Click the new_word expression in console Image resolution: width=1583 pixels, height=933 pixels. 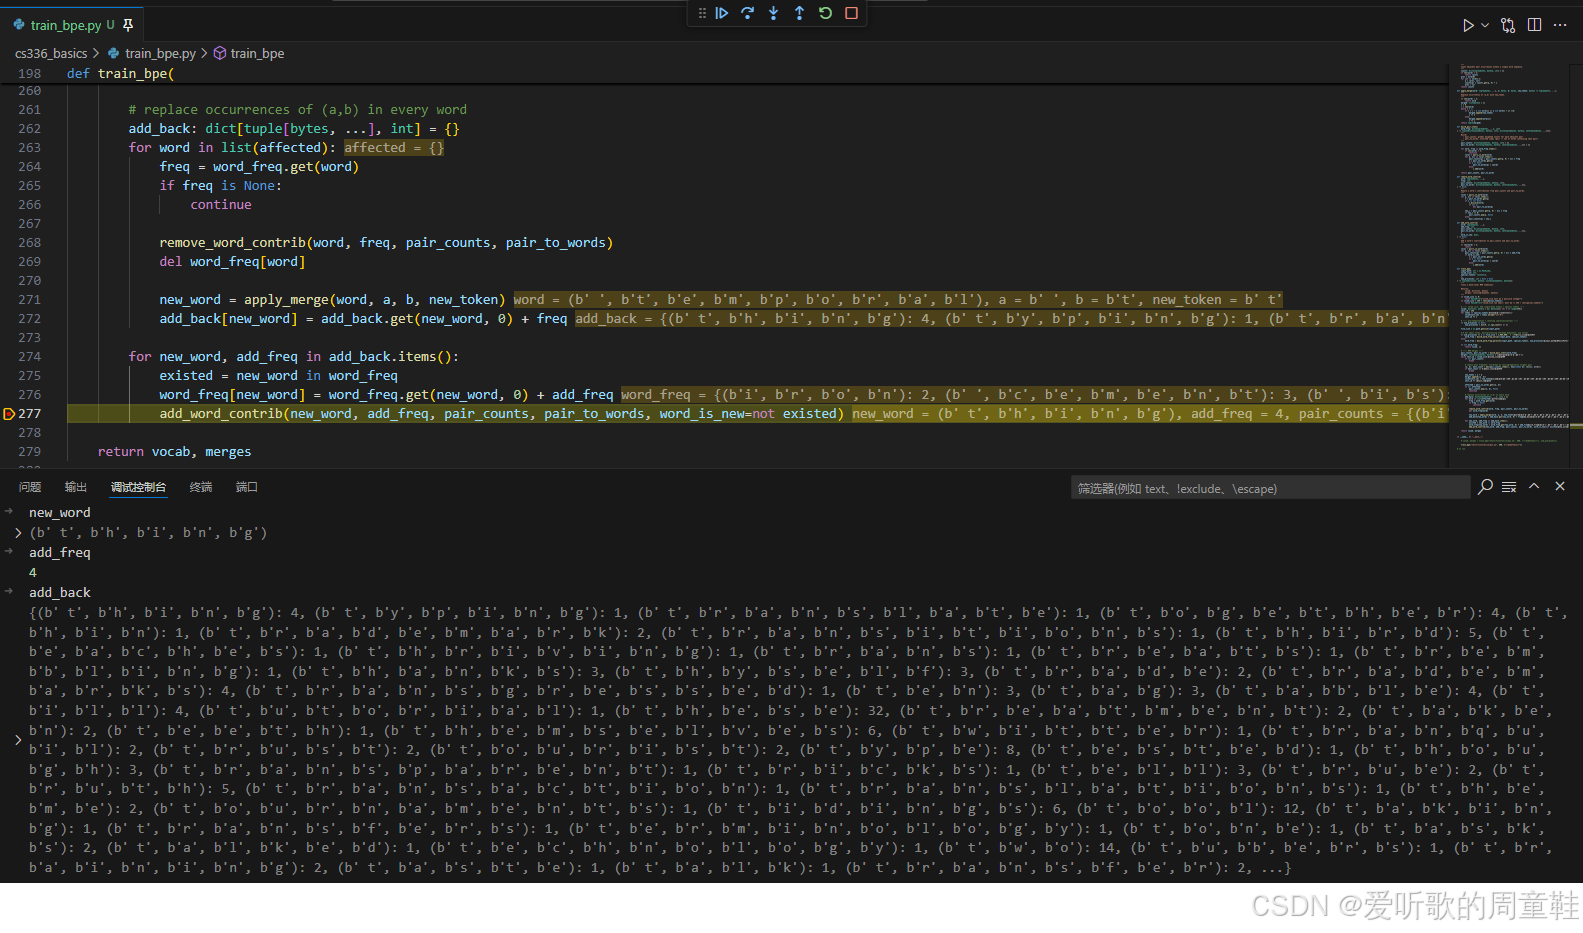tap(59, 513)
